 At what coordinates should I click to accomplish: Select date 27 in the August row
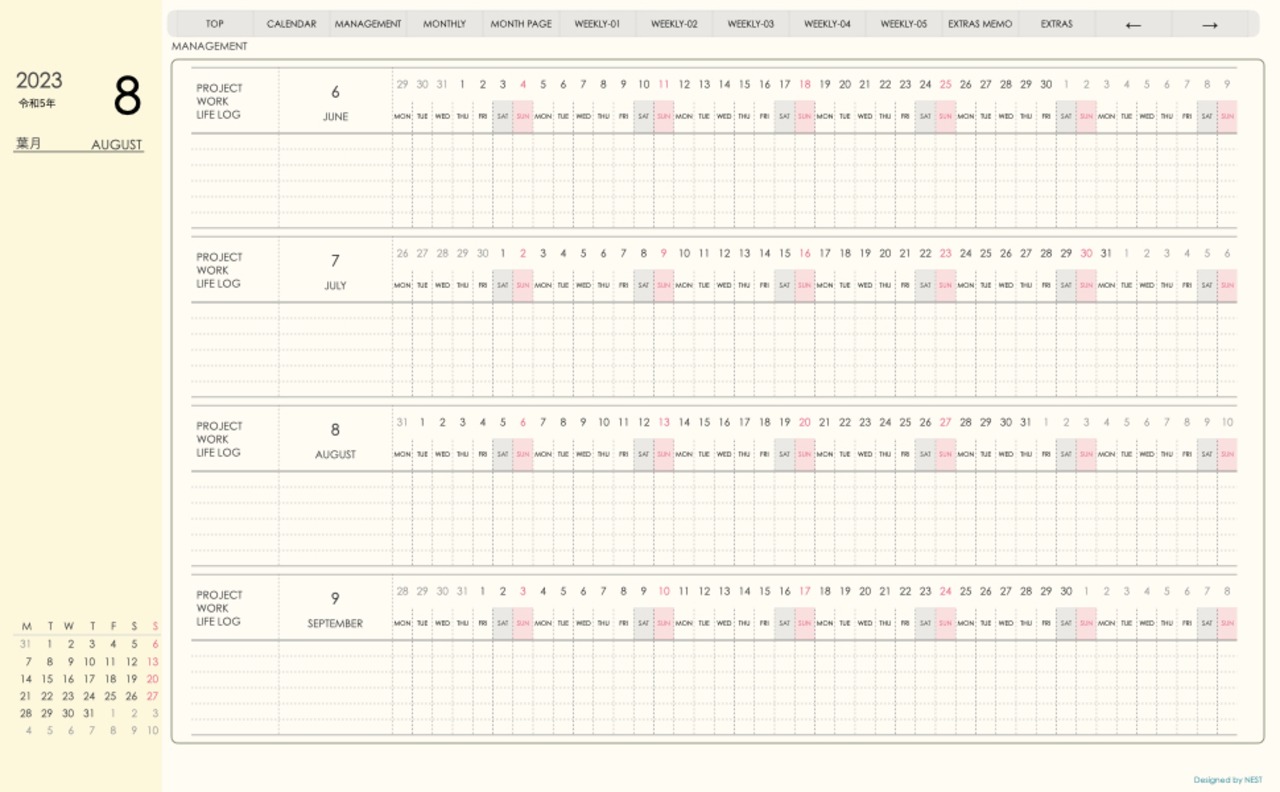[946, 423]
